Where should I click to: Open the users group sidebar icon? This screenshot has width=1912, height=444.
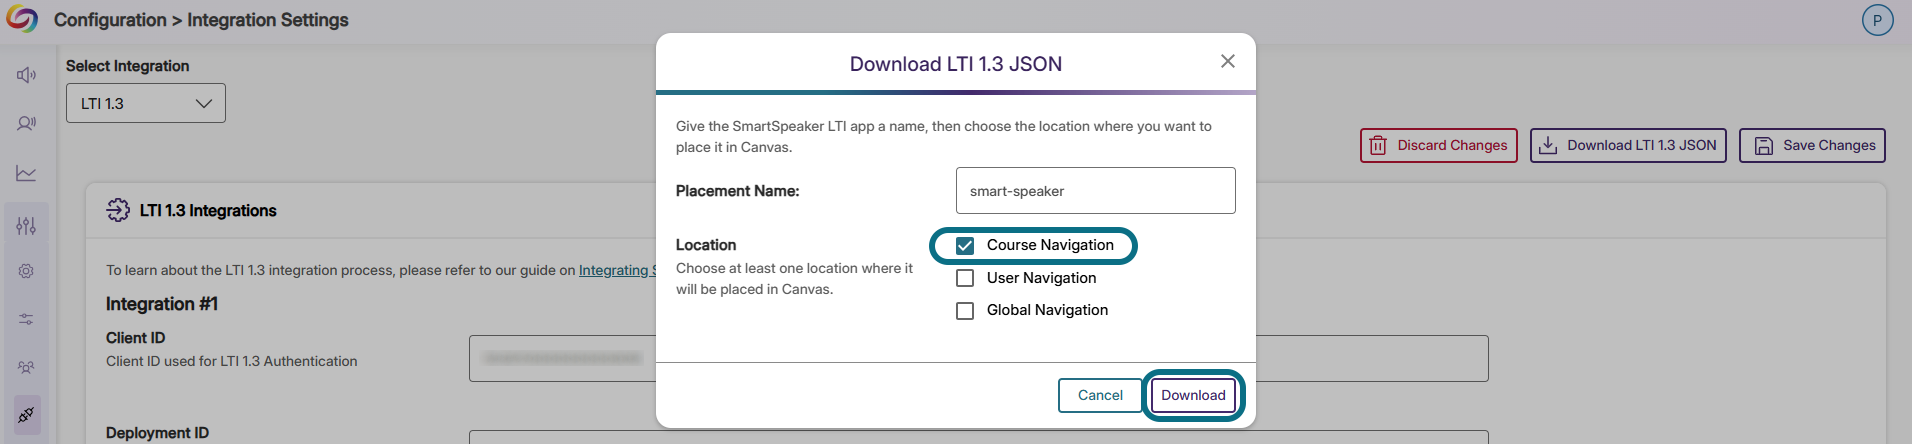click(27, 367)
